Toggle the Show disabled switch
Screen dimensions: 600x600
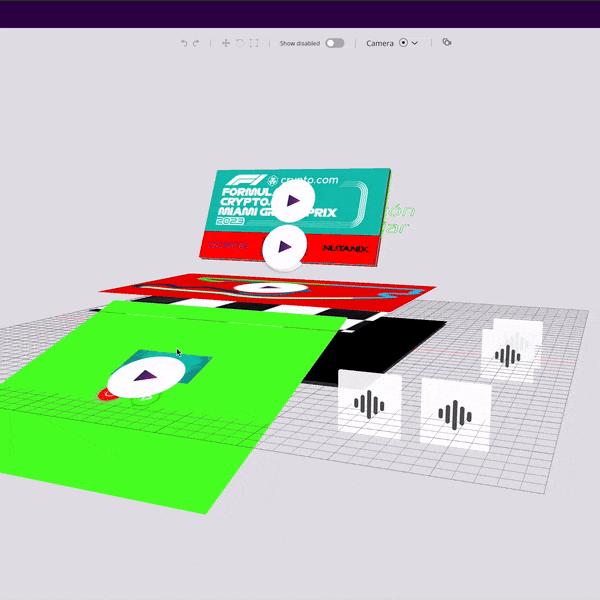coord(335,43)
